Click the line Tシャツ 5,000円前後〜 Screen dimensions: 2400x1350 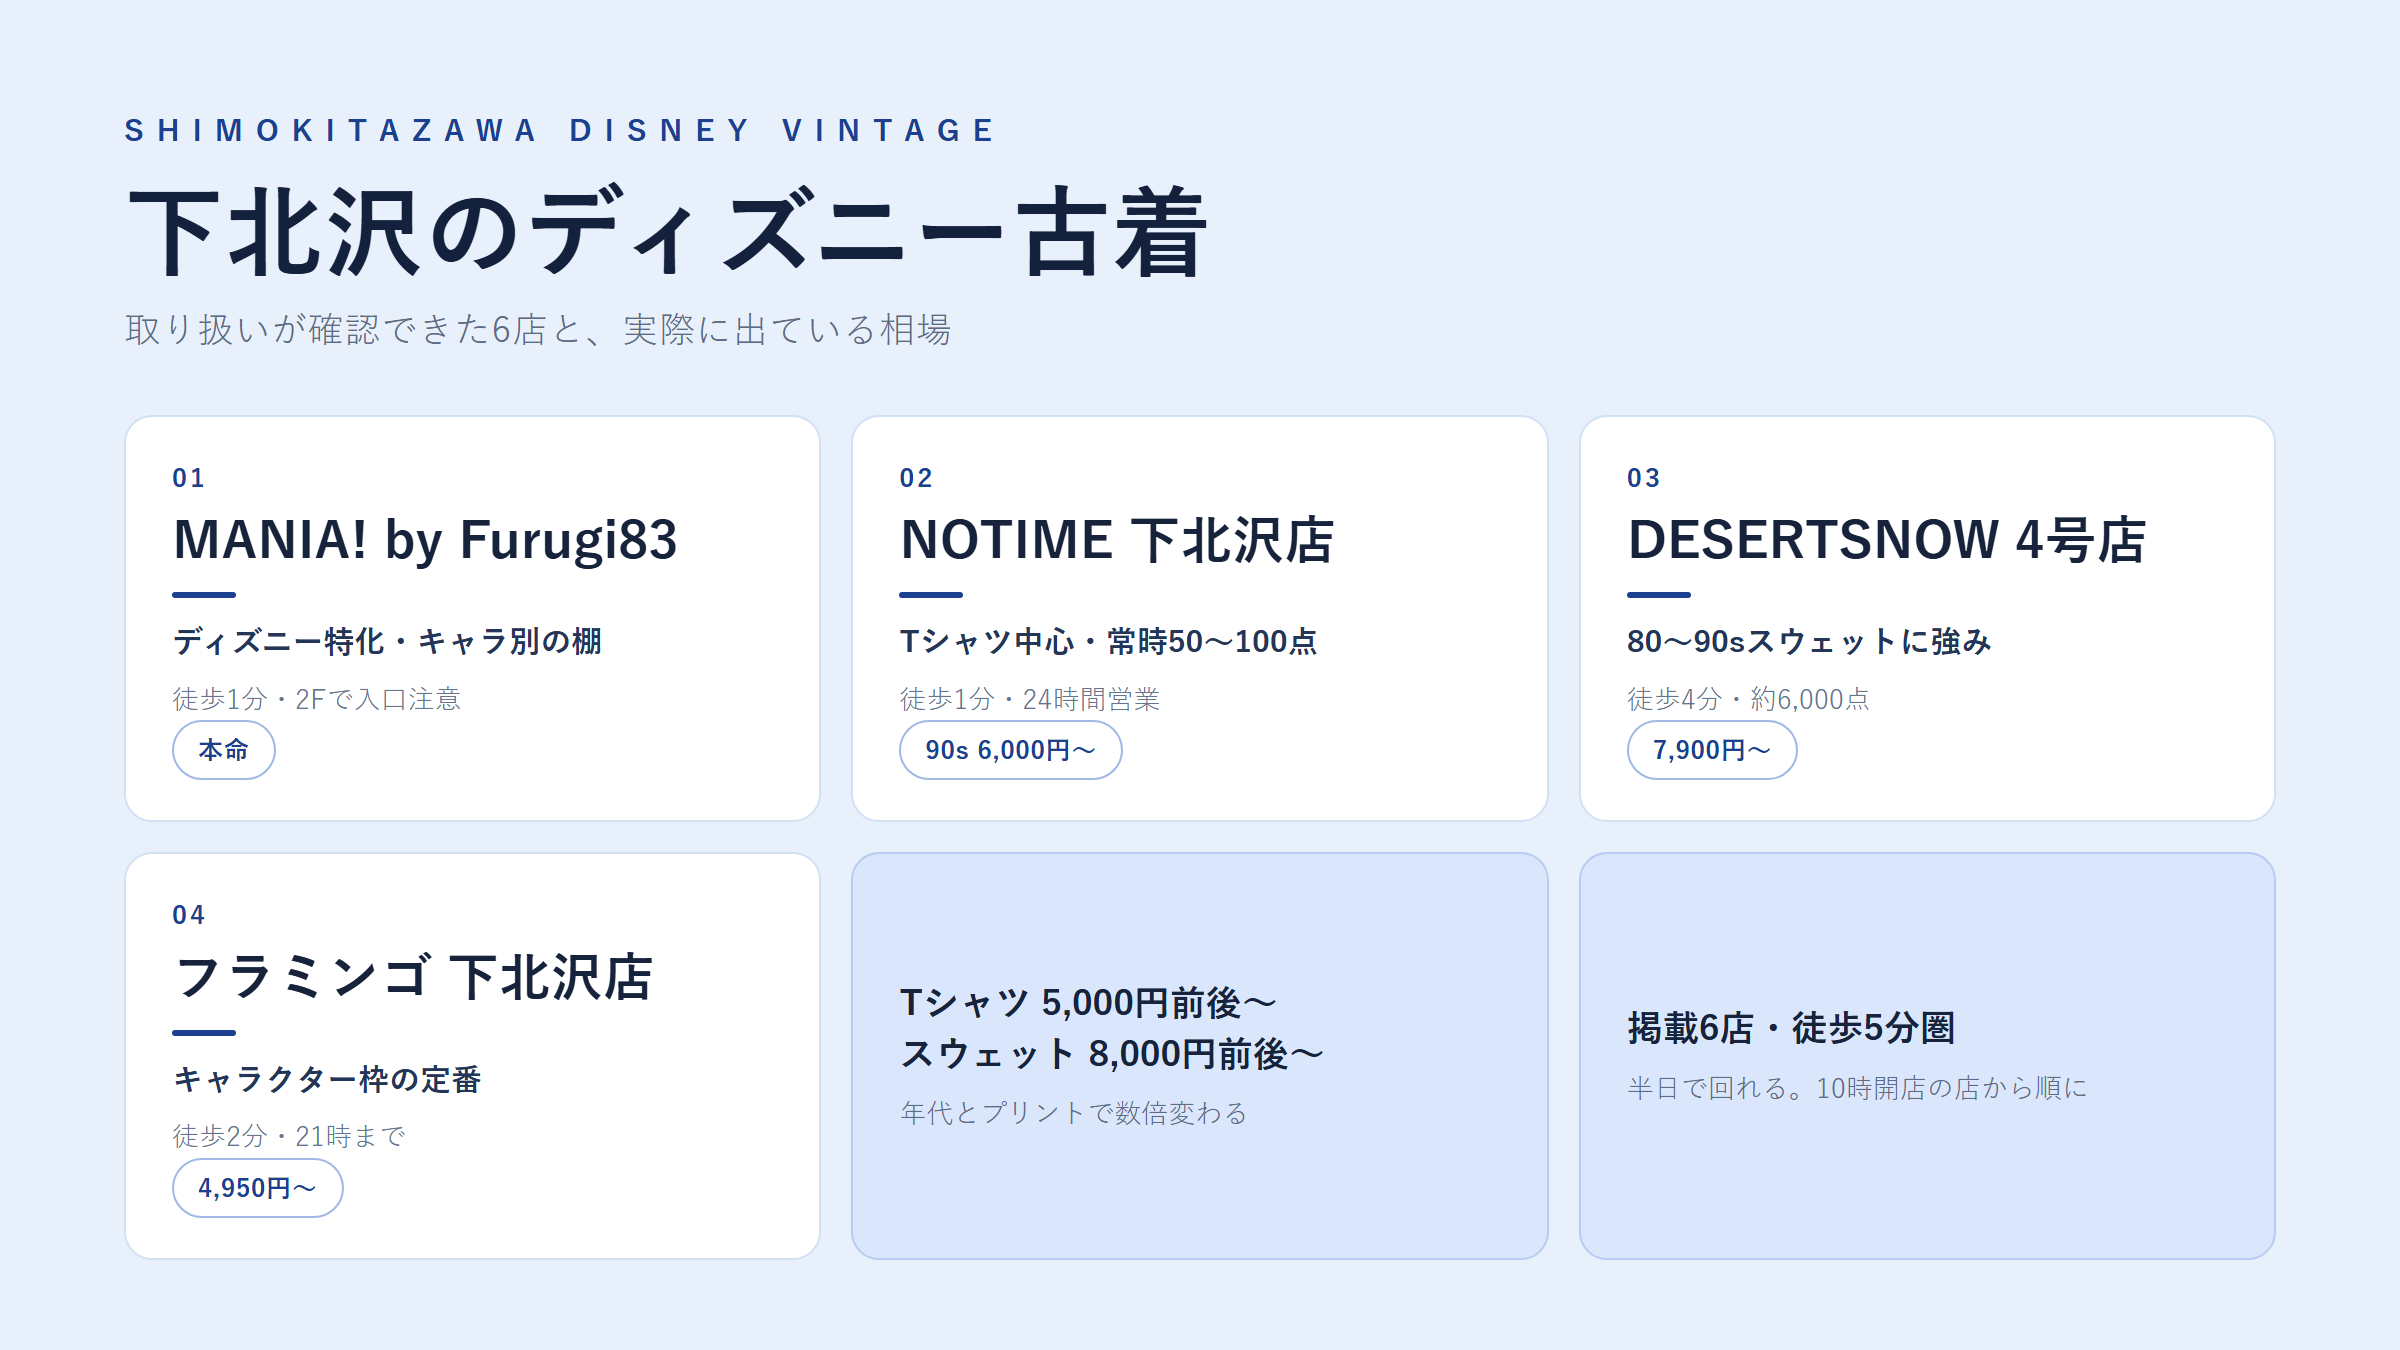click(1088, 1003)
